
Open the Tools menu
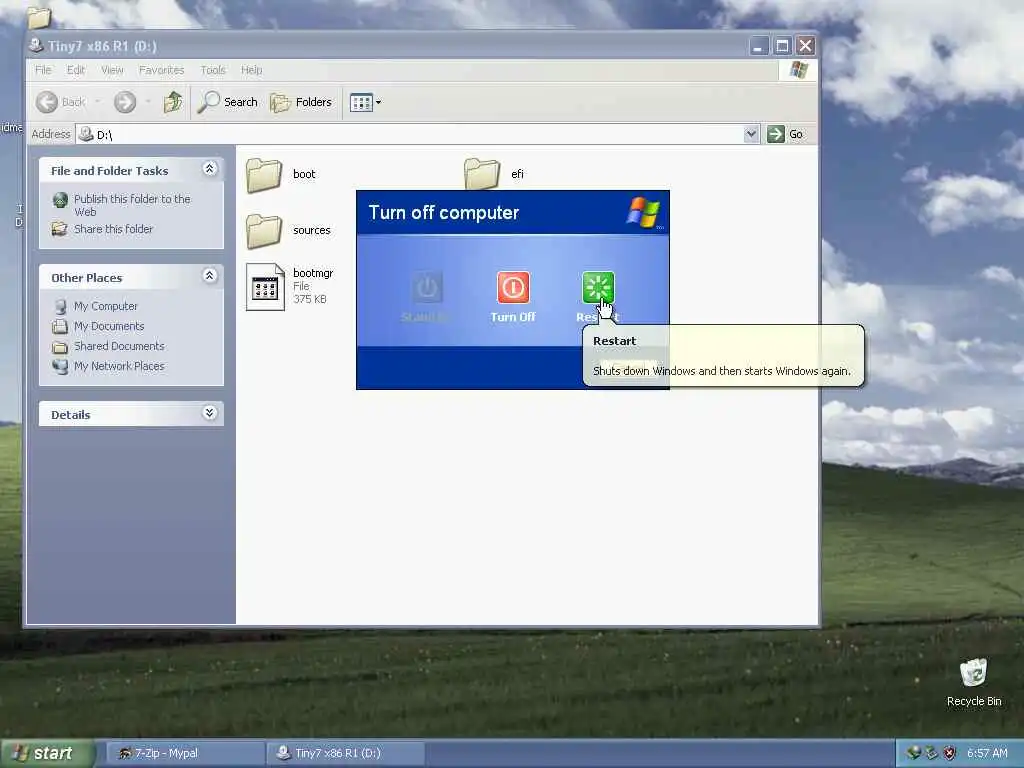pyautogui.click(x=213, y=70)
